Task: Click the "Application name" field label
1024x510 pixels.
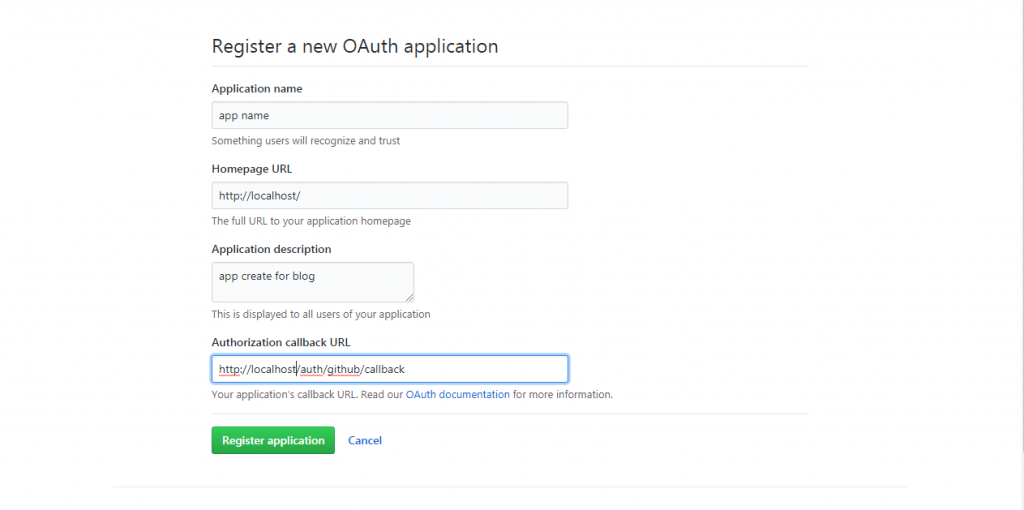Action: (x=257, y=89)
